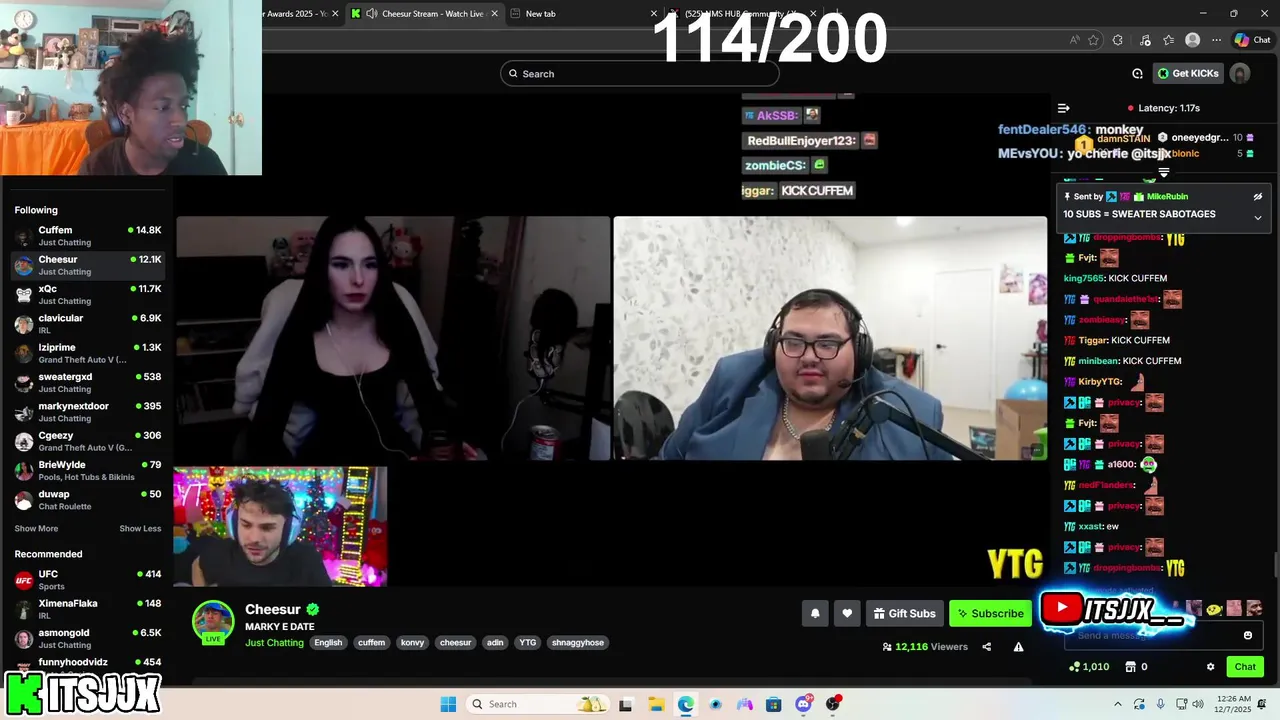Click the shnaggyhose tag
The width and height of the screenshot is (1280, 720).
[x=580, y=643]
